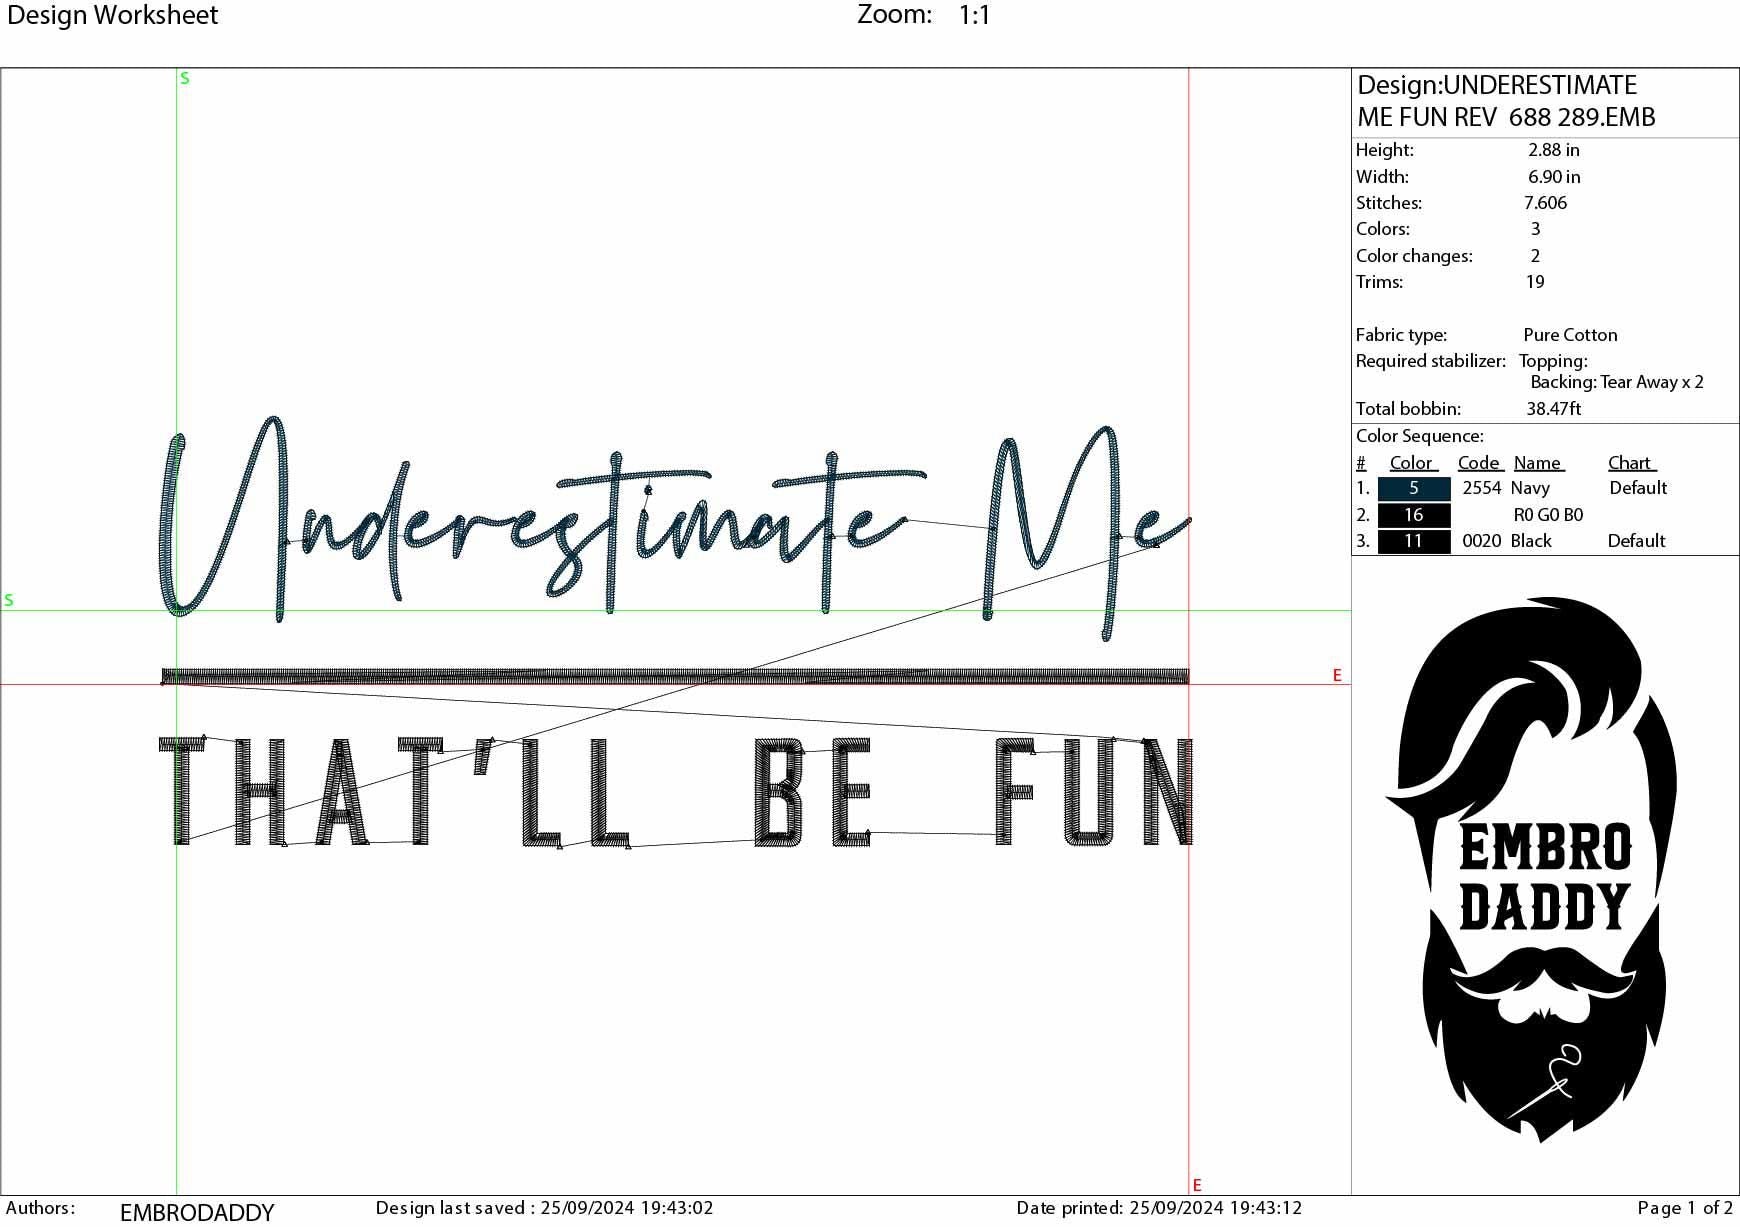Click the Black color swatch numbered 11

1413,541
